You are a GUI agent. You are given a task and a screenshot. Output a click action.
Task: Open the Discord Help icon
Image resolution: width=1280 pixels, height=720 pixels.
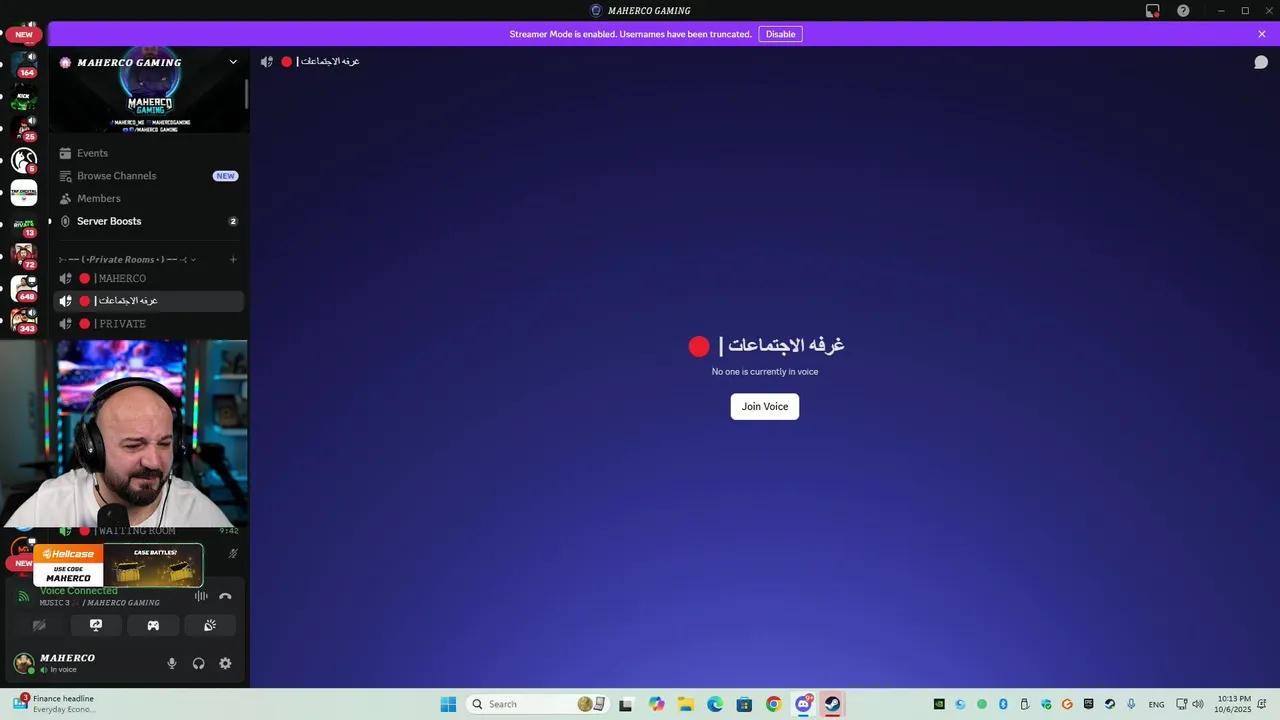click(1183, 11)
